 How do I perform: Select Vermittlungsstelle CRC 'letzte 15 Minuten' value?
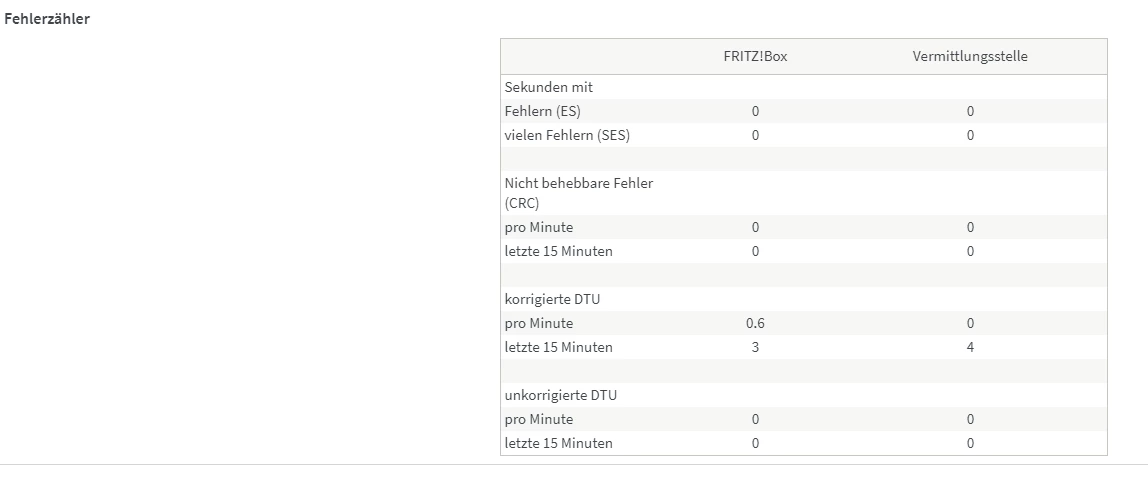pos(970,251)
